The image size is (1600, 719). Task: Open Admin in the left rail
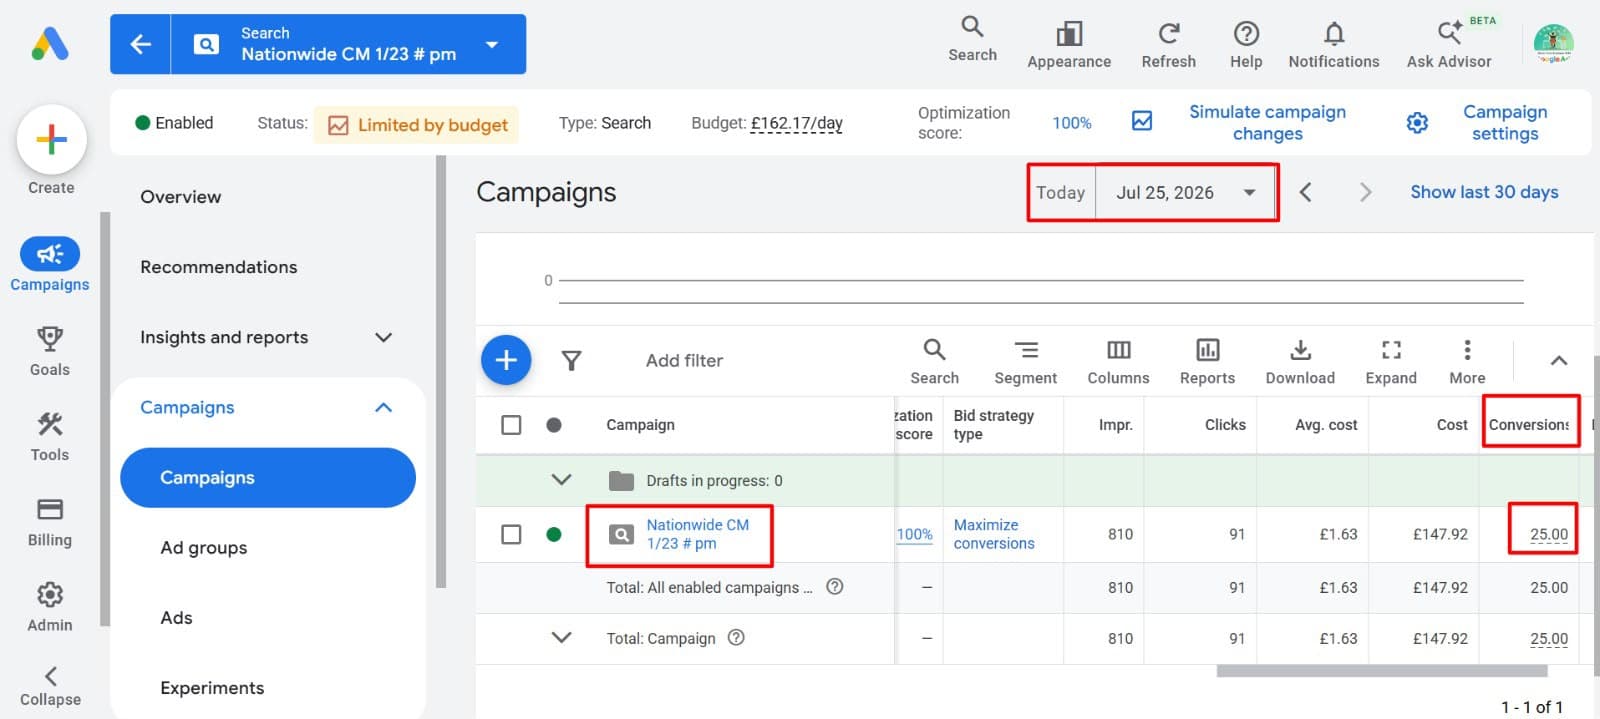(x=50, y=607)
